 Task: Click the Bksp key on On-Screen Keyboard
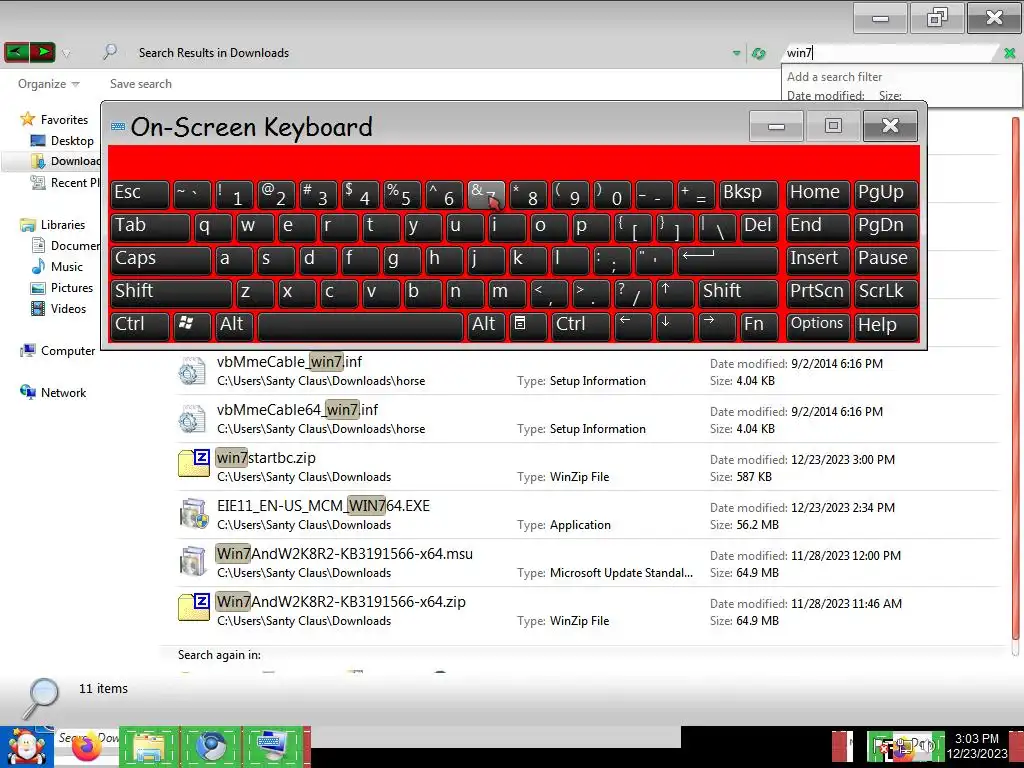(x=749, y=194)
